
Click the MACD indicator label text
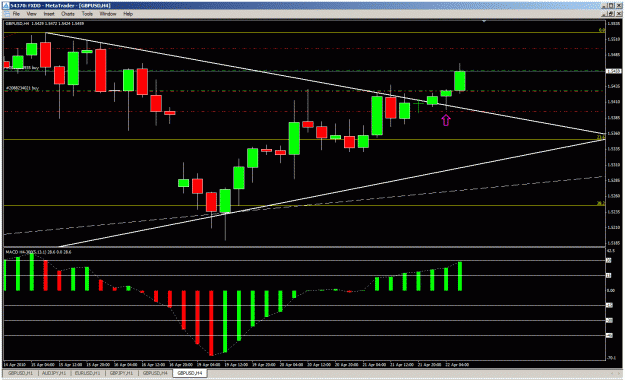coord(38,252)
